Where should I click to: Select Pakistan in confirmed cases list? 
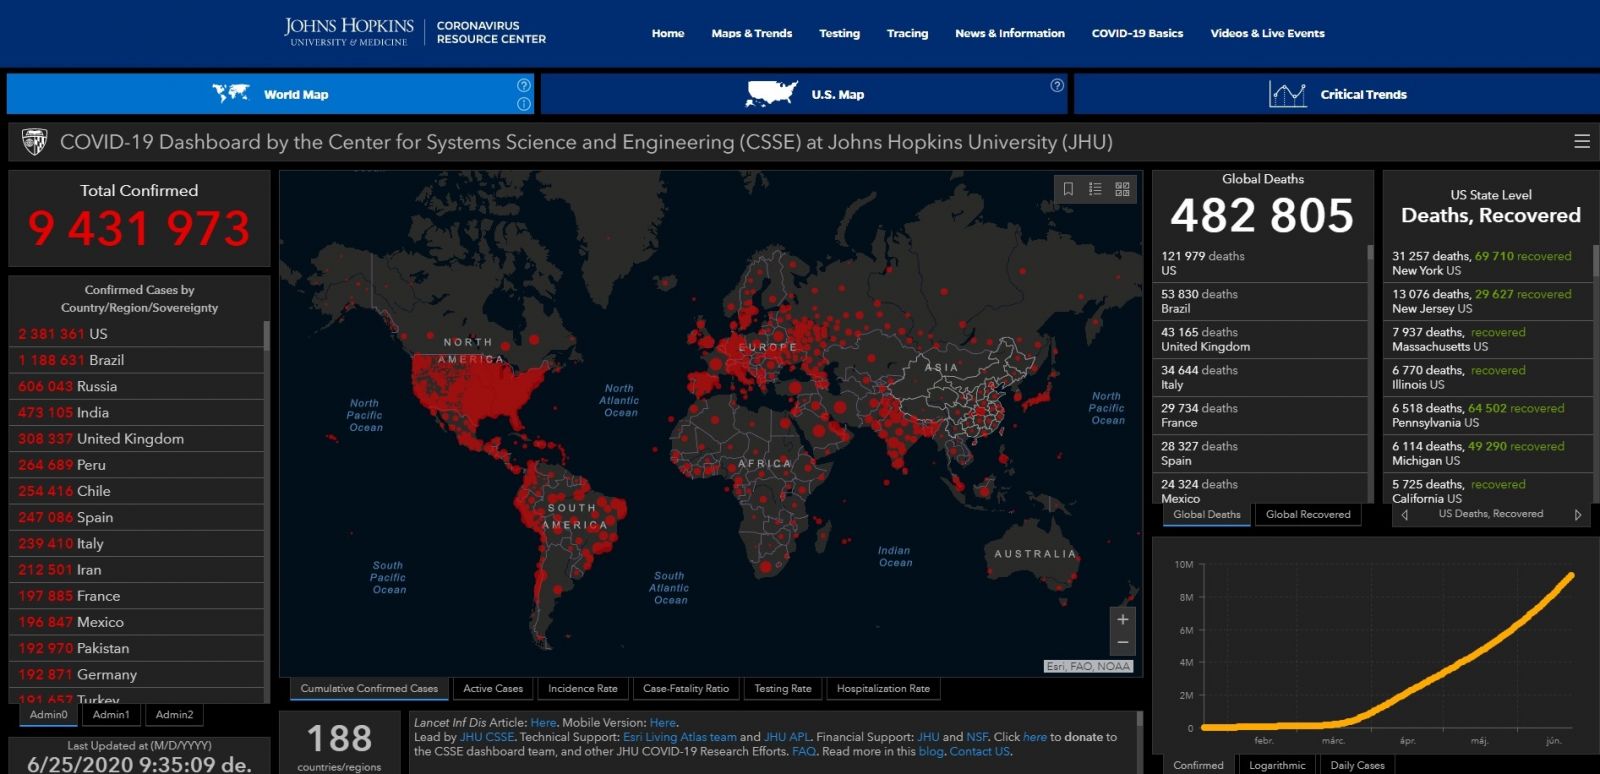(137, 648)
